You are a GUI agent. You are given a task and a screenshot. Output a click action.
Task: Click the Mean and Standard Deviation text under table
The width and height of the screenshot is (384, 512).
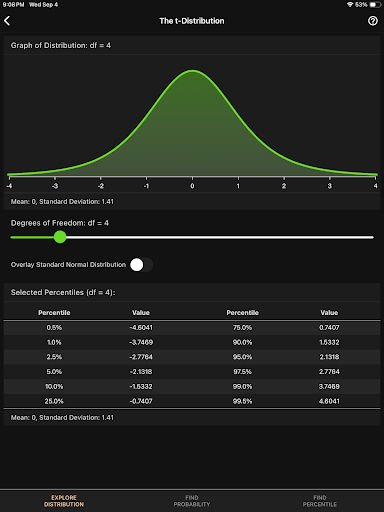point(62,418)
